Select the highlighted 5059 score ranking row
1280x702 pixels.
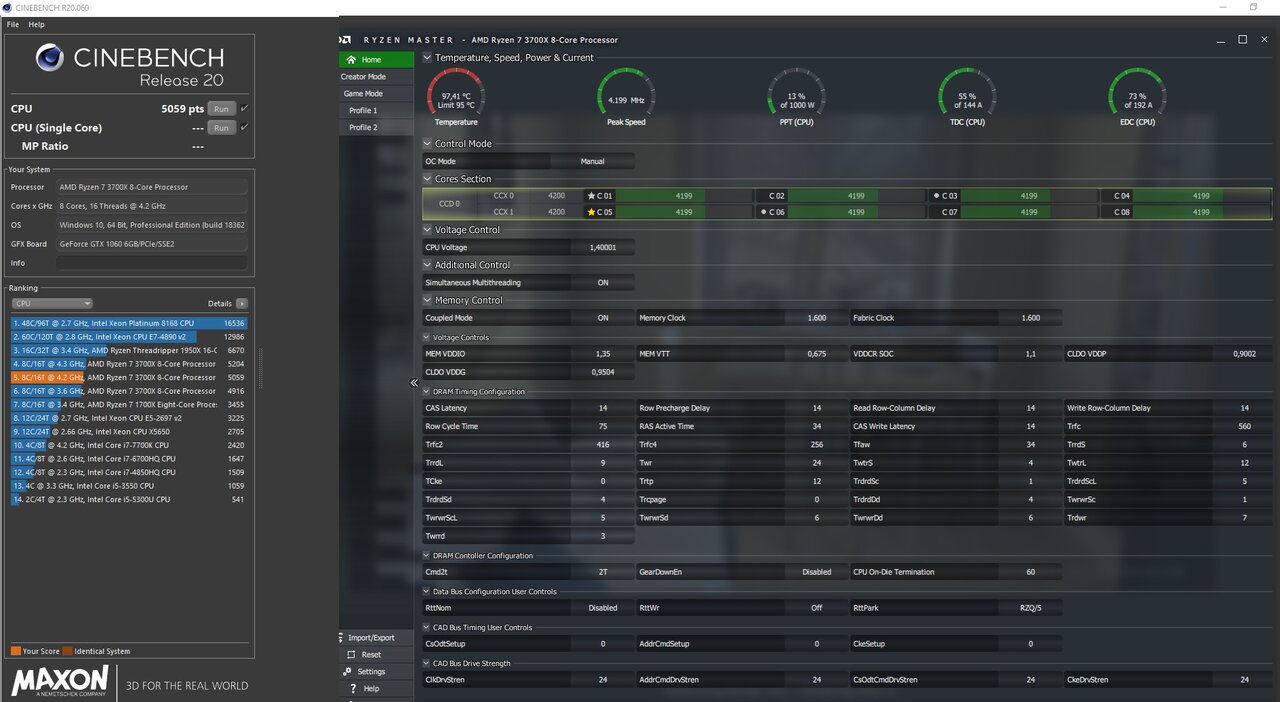129,378
